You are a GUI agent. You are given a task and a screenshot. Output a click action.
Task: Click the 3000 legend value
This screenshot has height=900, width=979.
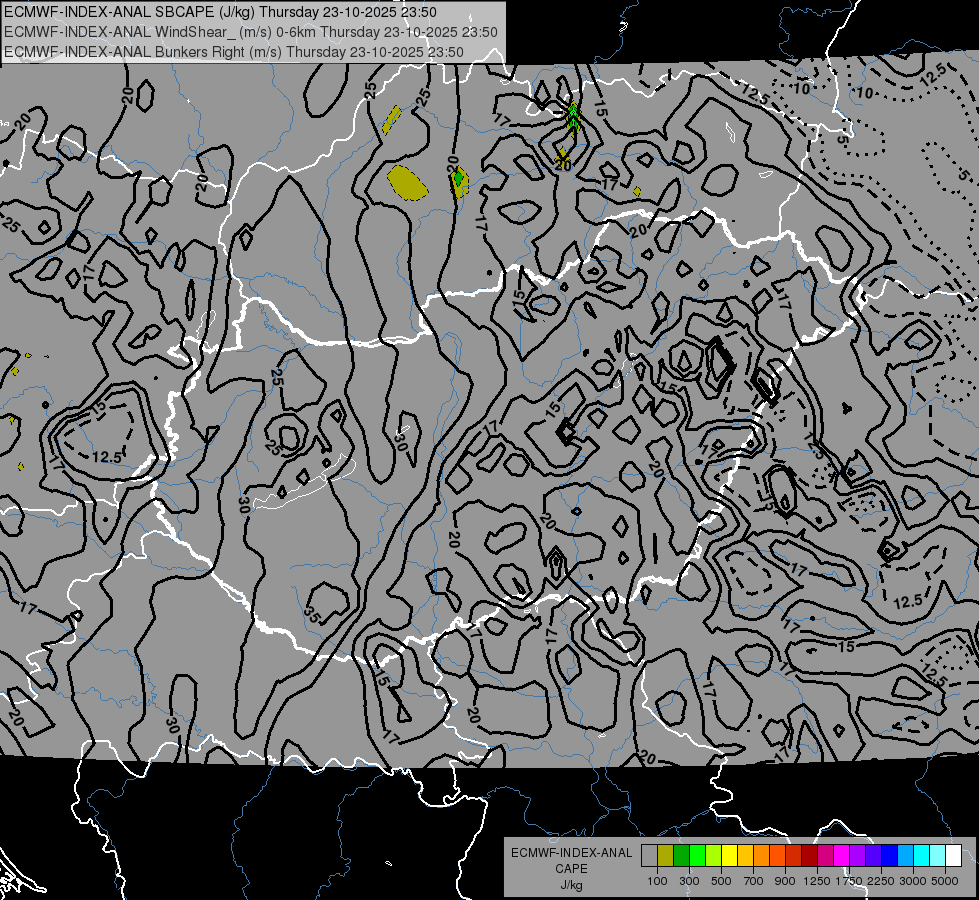click(913, 881)
